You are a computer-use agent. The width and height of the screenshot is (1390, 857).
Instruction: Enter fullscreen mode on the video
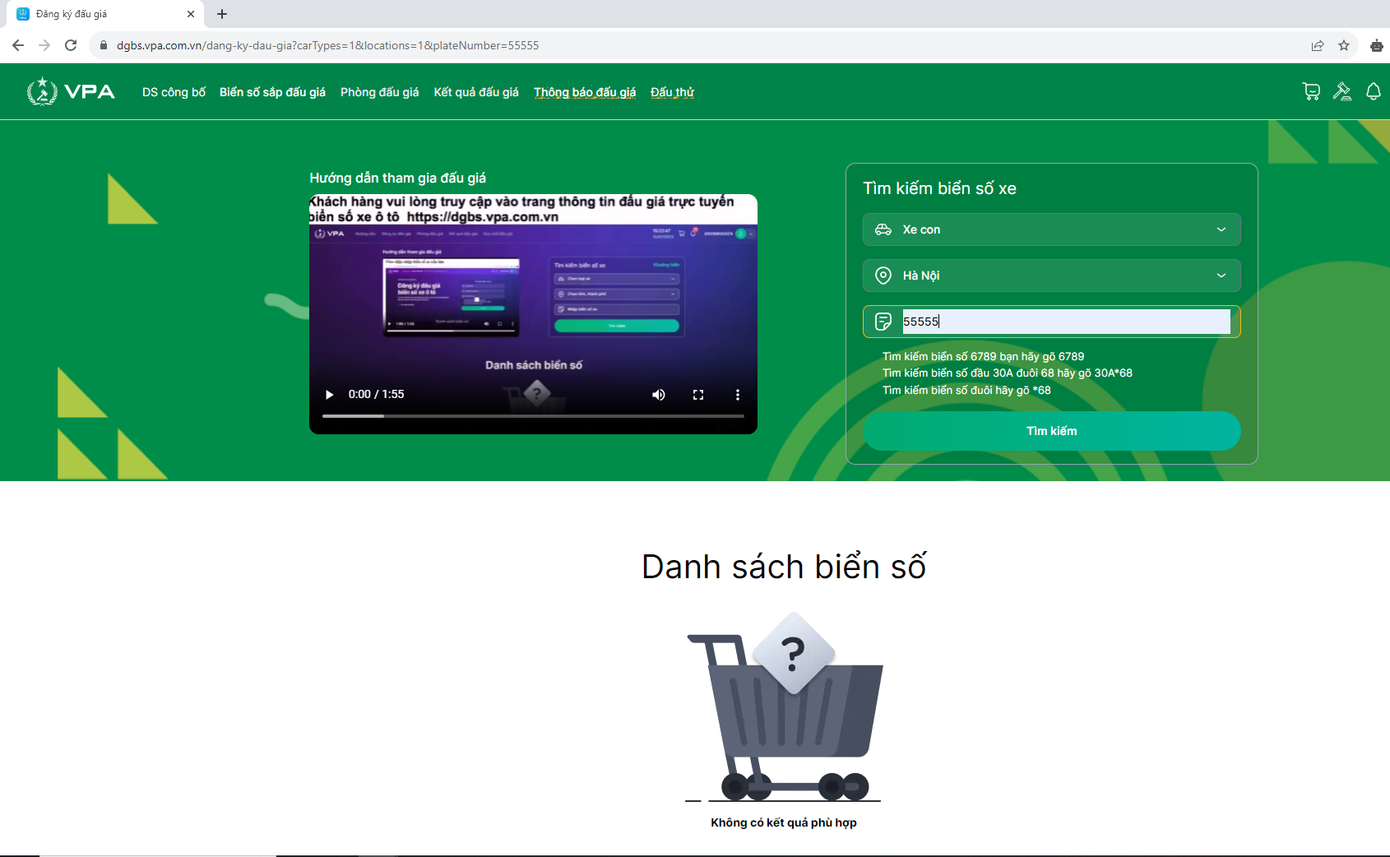[698, 395]
